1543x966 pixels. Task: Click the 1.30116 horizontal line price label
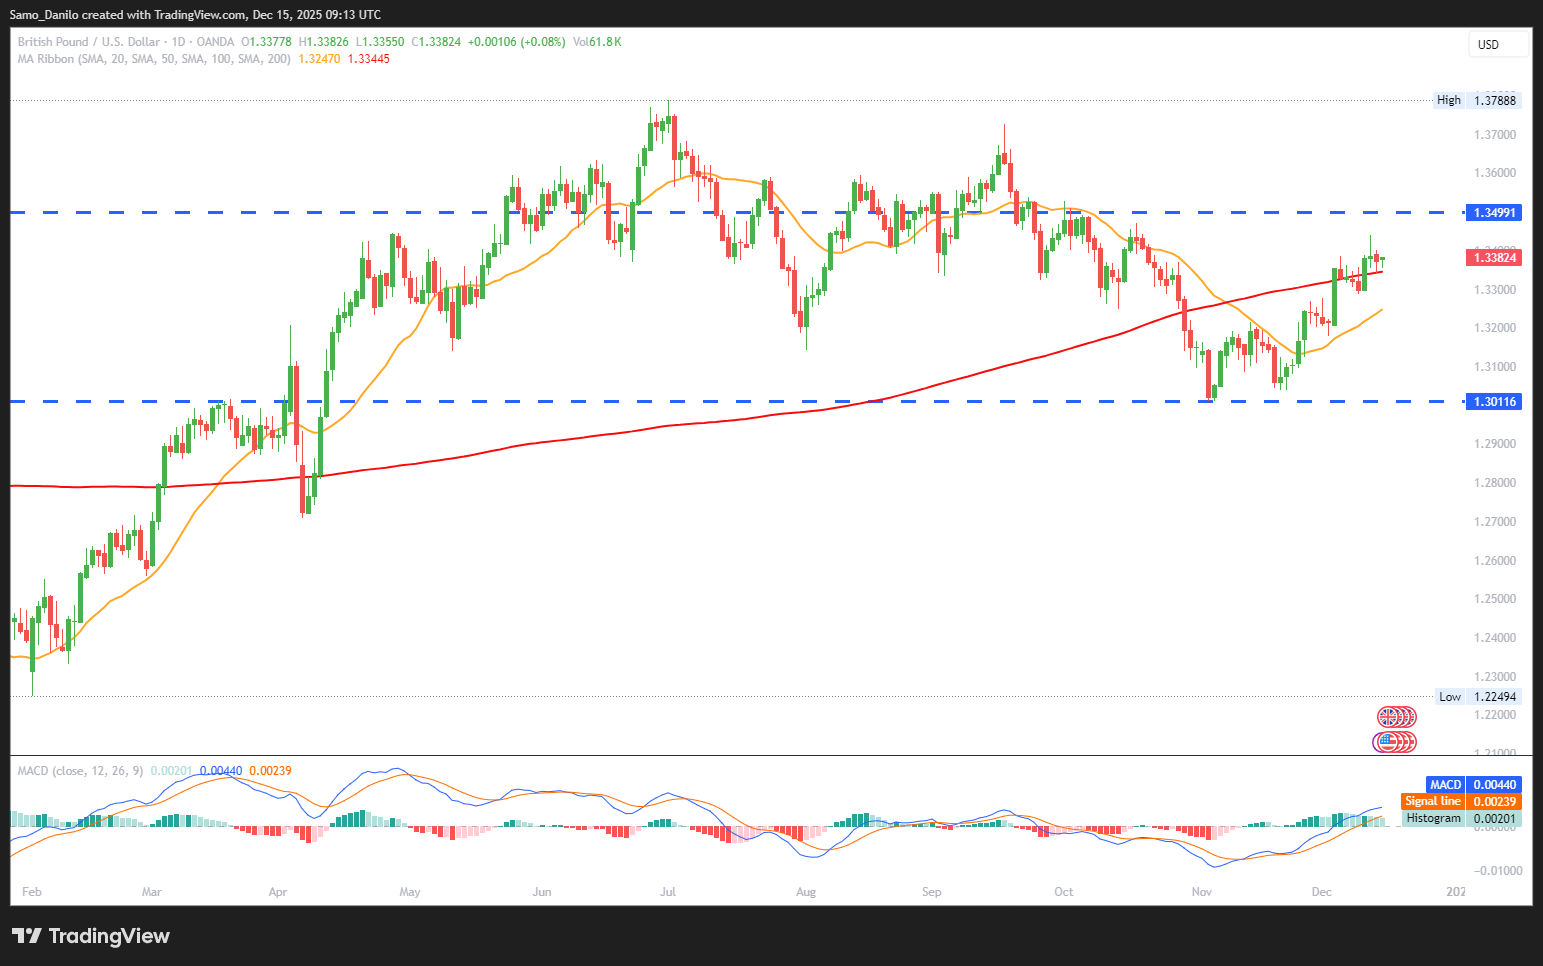tap(1494, 402)
